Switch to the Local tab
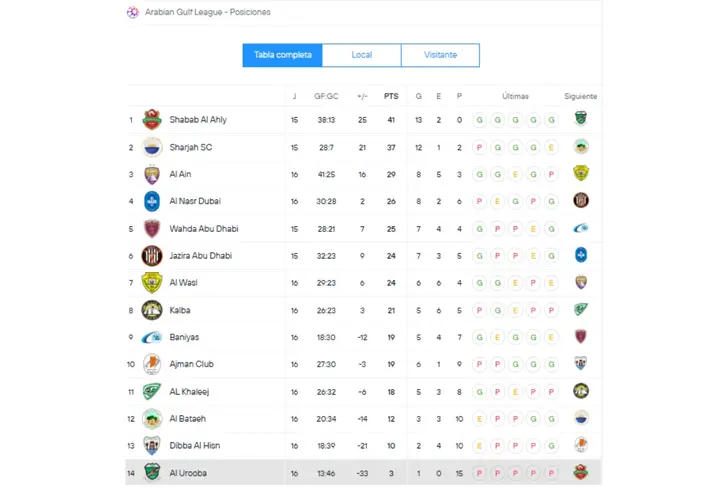Viewport: 728px width, 488px height. point(362,55)
